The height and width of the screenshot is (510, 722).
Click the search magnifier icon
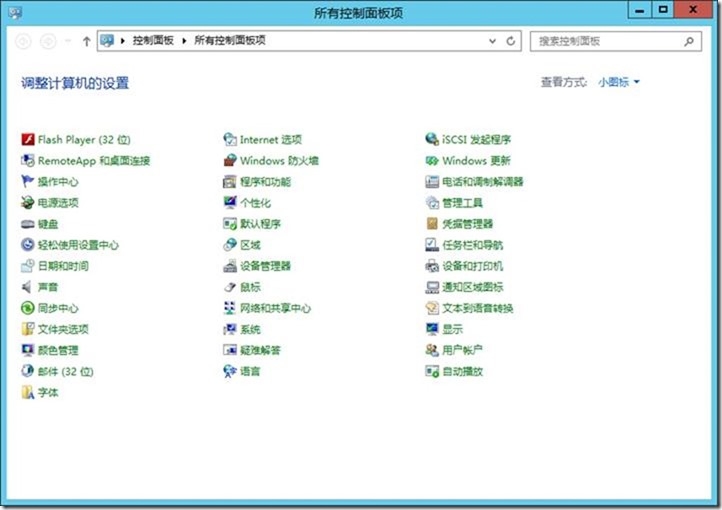(x=689, y=41)
